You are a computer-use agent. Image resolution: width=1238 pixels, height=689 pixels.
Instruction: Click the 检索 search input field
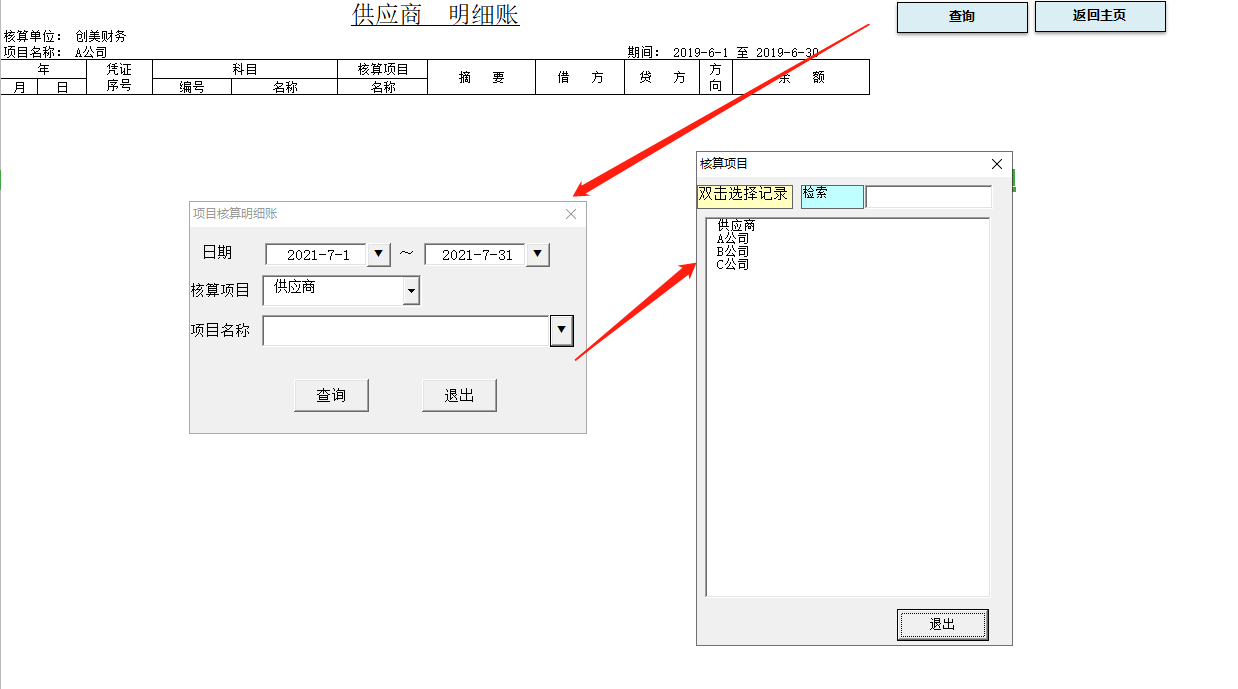tap(928, 196)
